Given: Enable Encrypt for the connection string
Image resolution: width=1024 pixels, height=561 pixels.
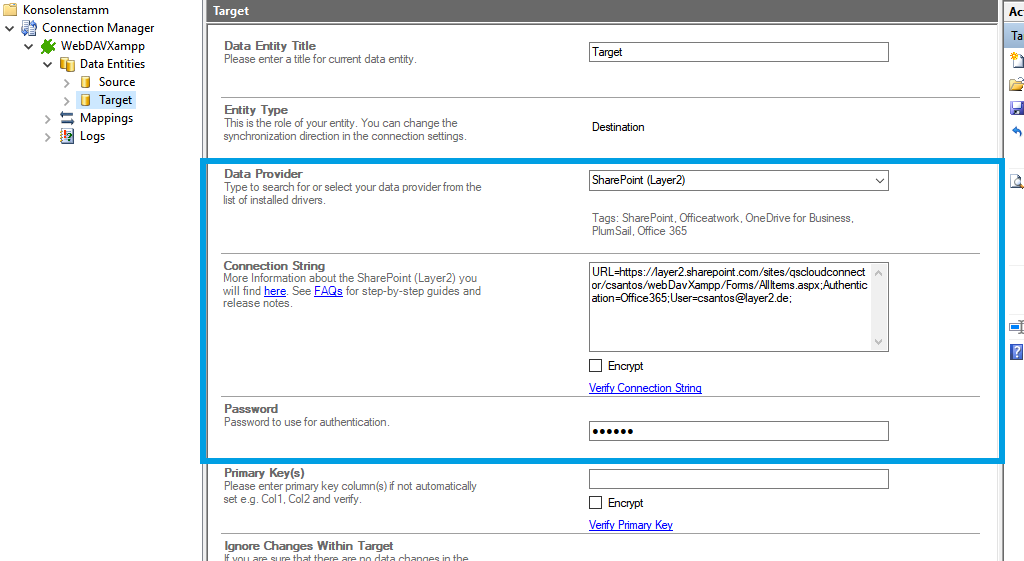Looking at the screenshot, I should (596, 366).
